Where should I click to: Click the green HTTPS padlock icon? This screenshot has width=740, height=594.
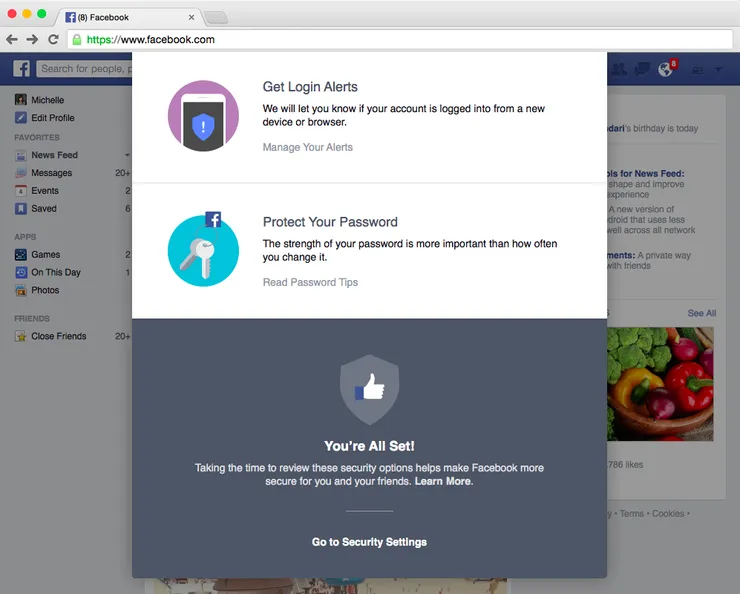click(x=76, y=40)
